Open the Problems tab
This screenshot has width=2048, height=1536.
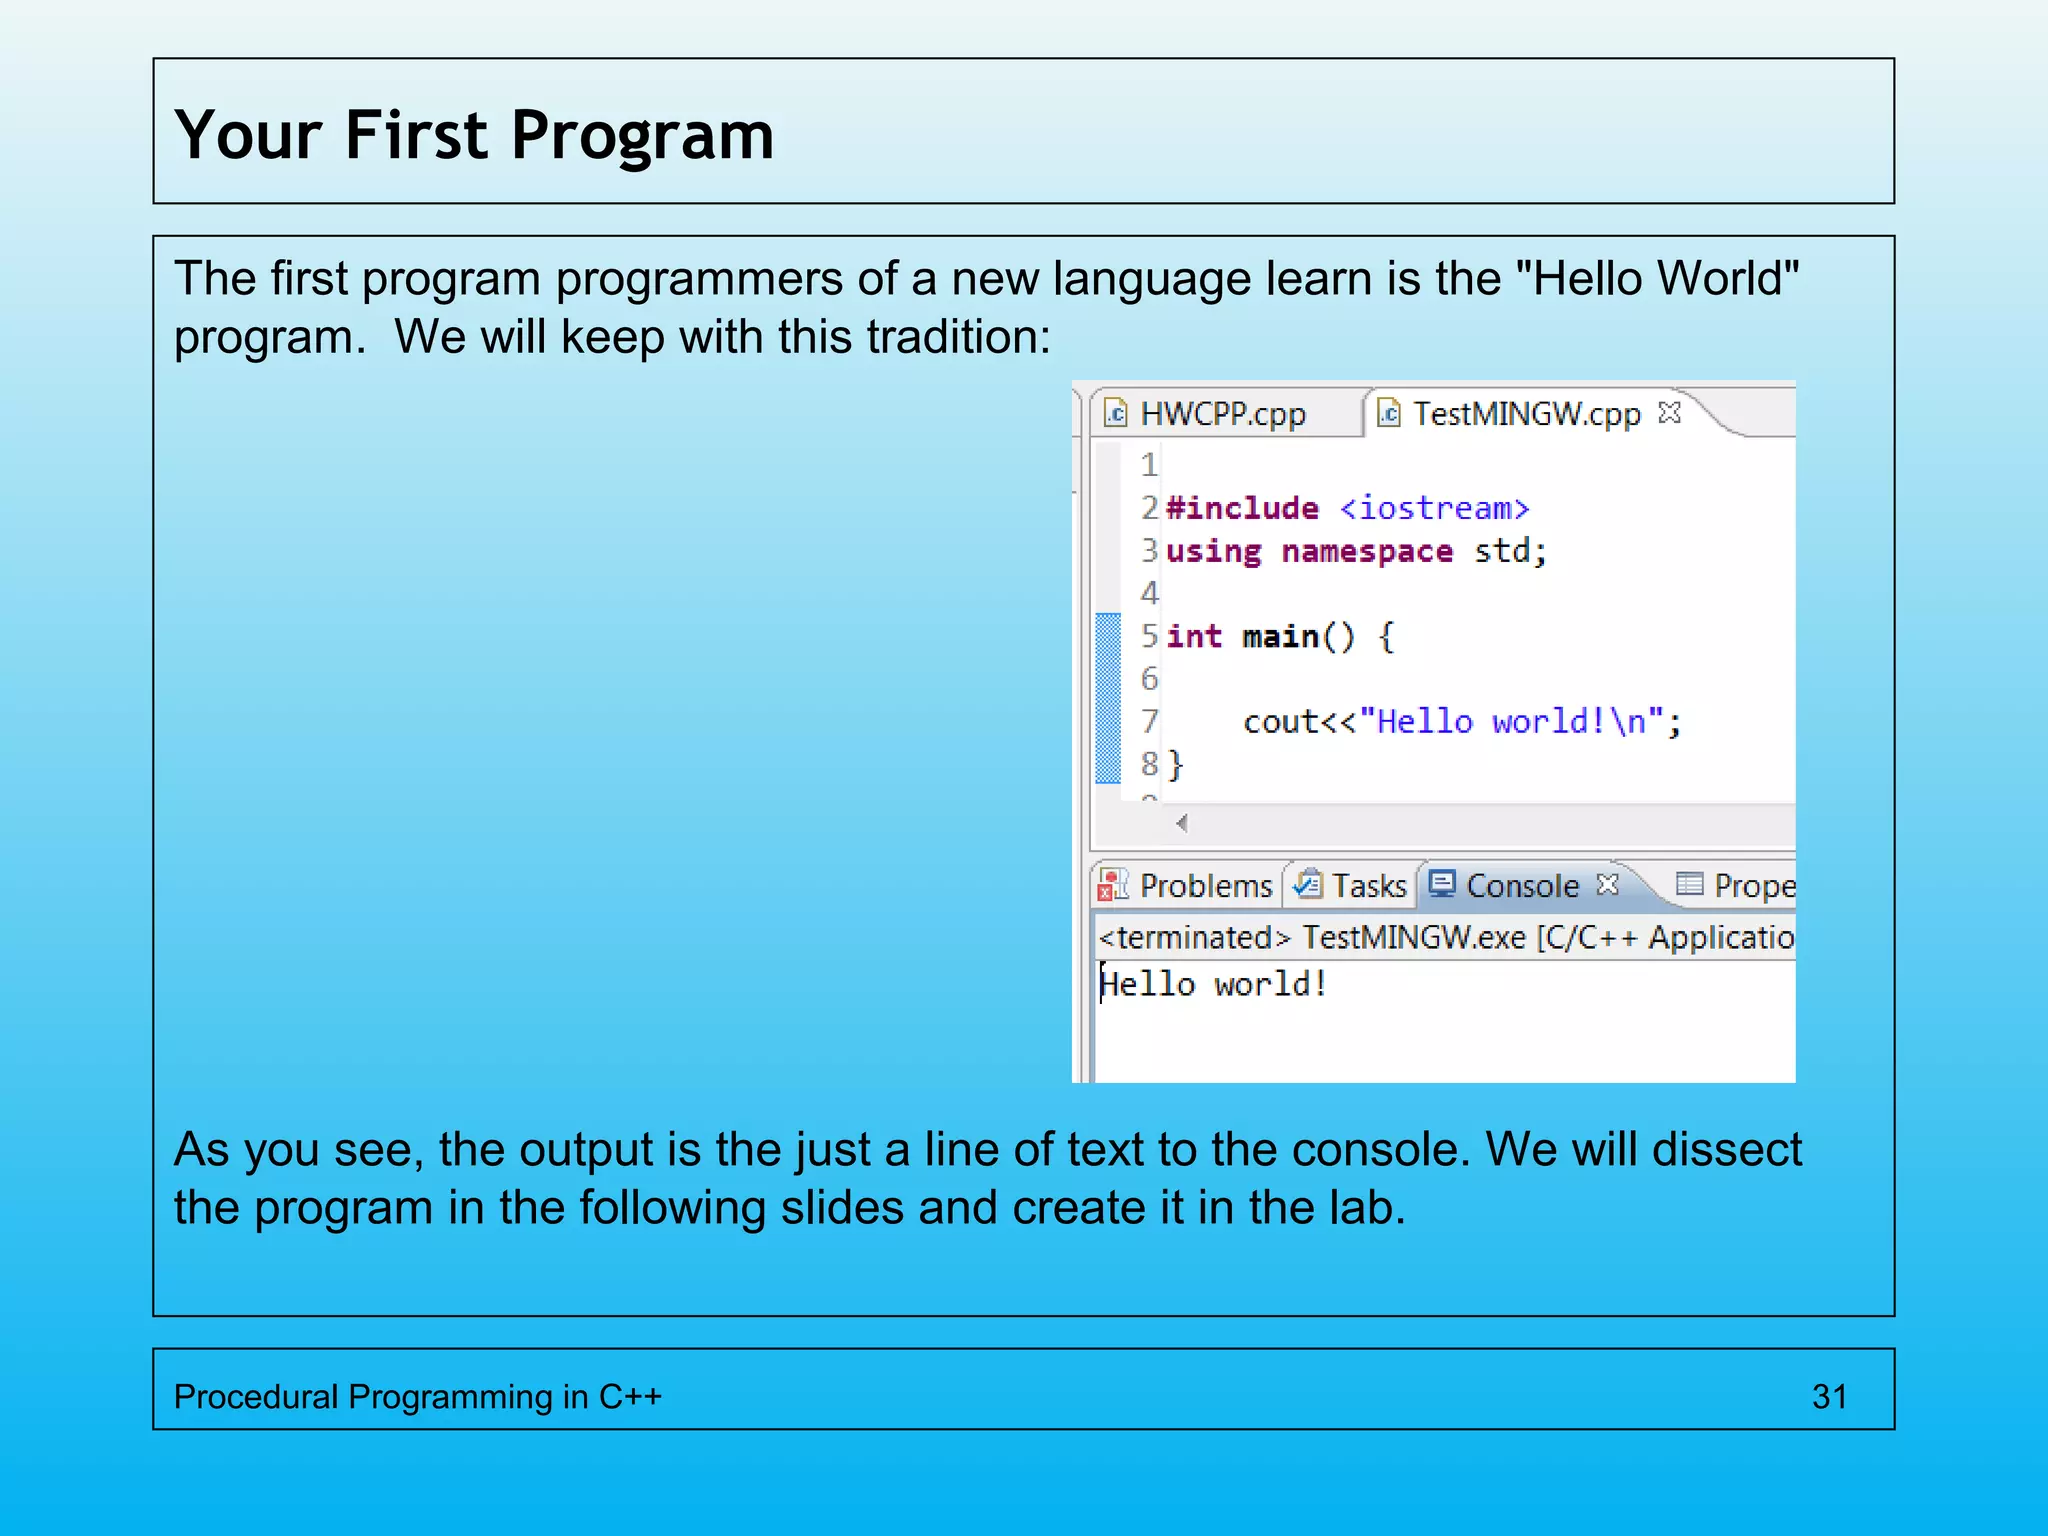point(1186,885)
